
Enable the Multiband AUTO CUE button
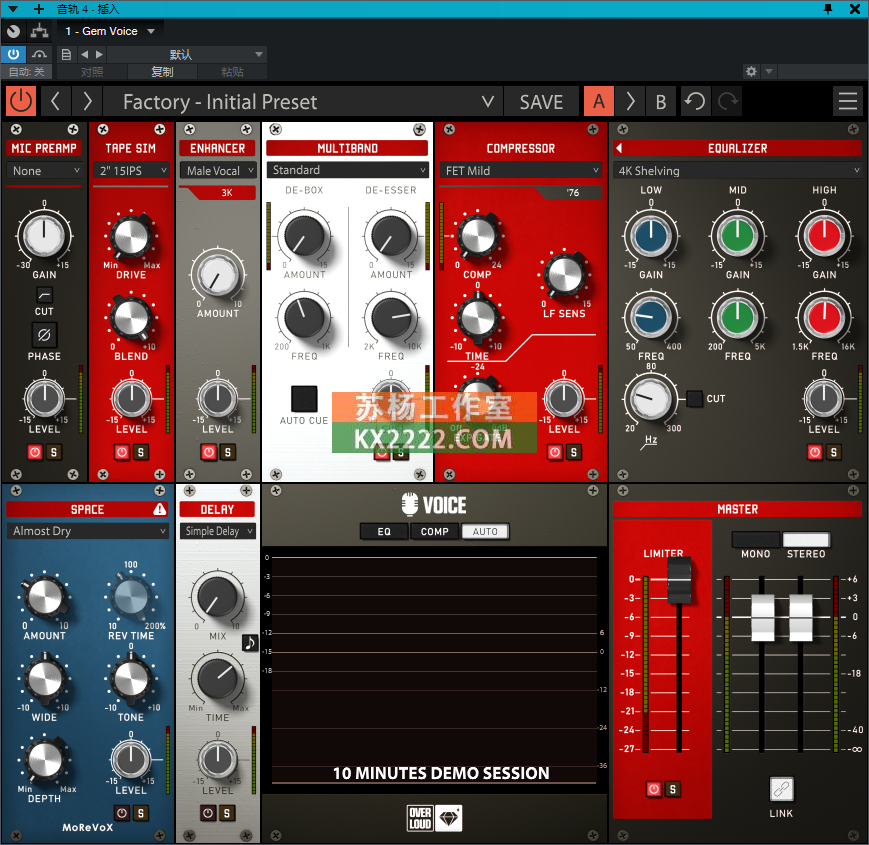click(x=304, y=398)
